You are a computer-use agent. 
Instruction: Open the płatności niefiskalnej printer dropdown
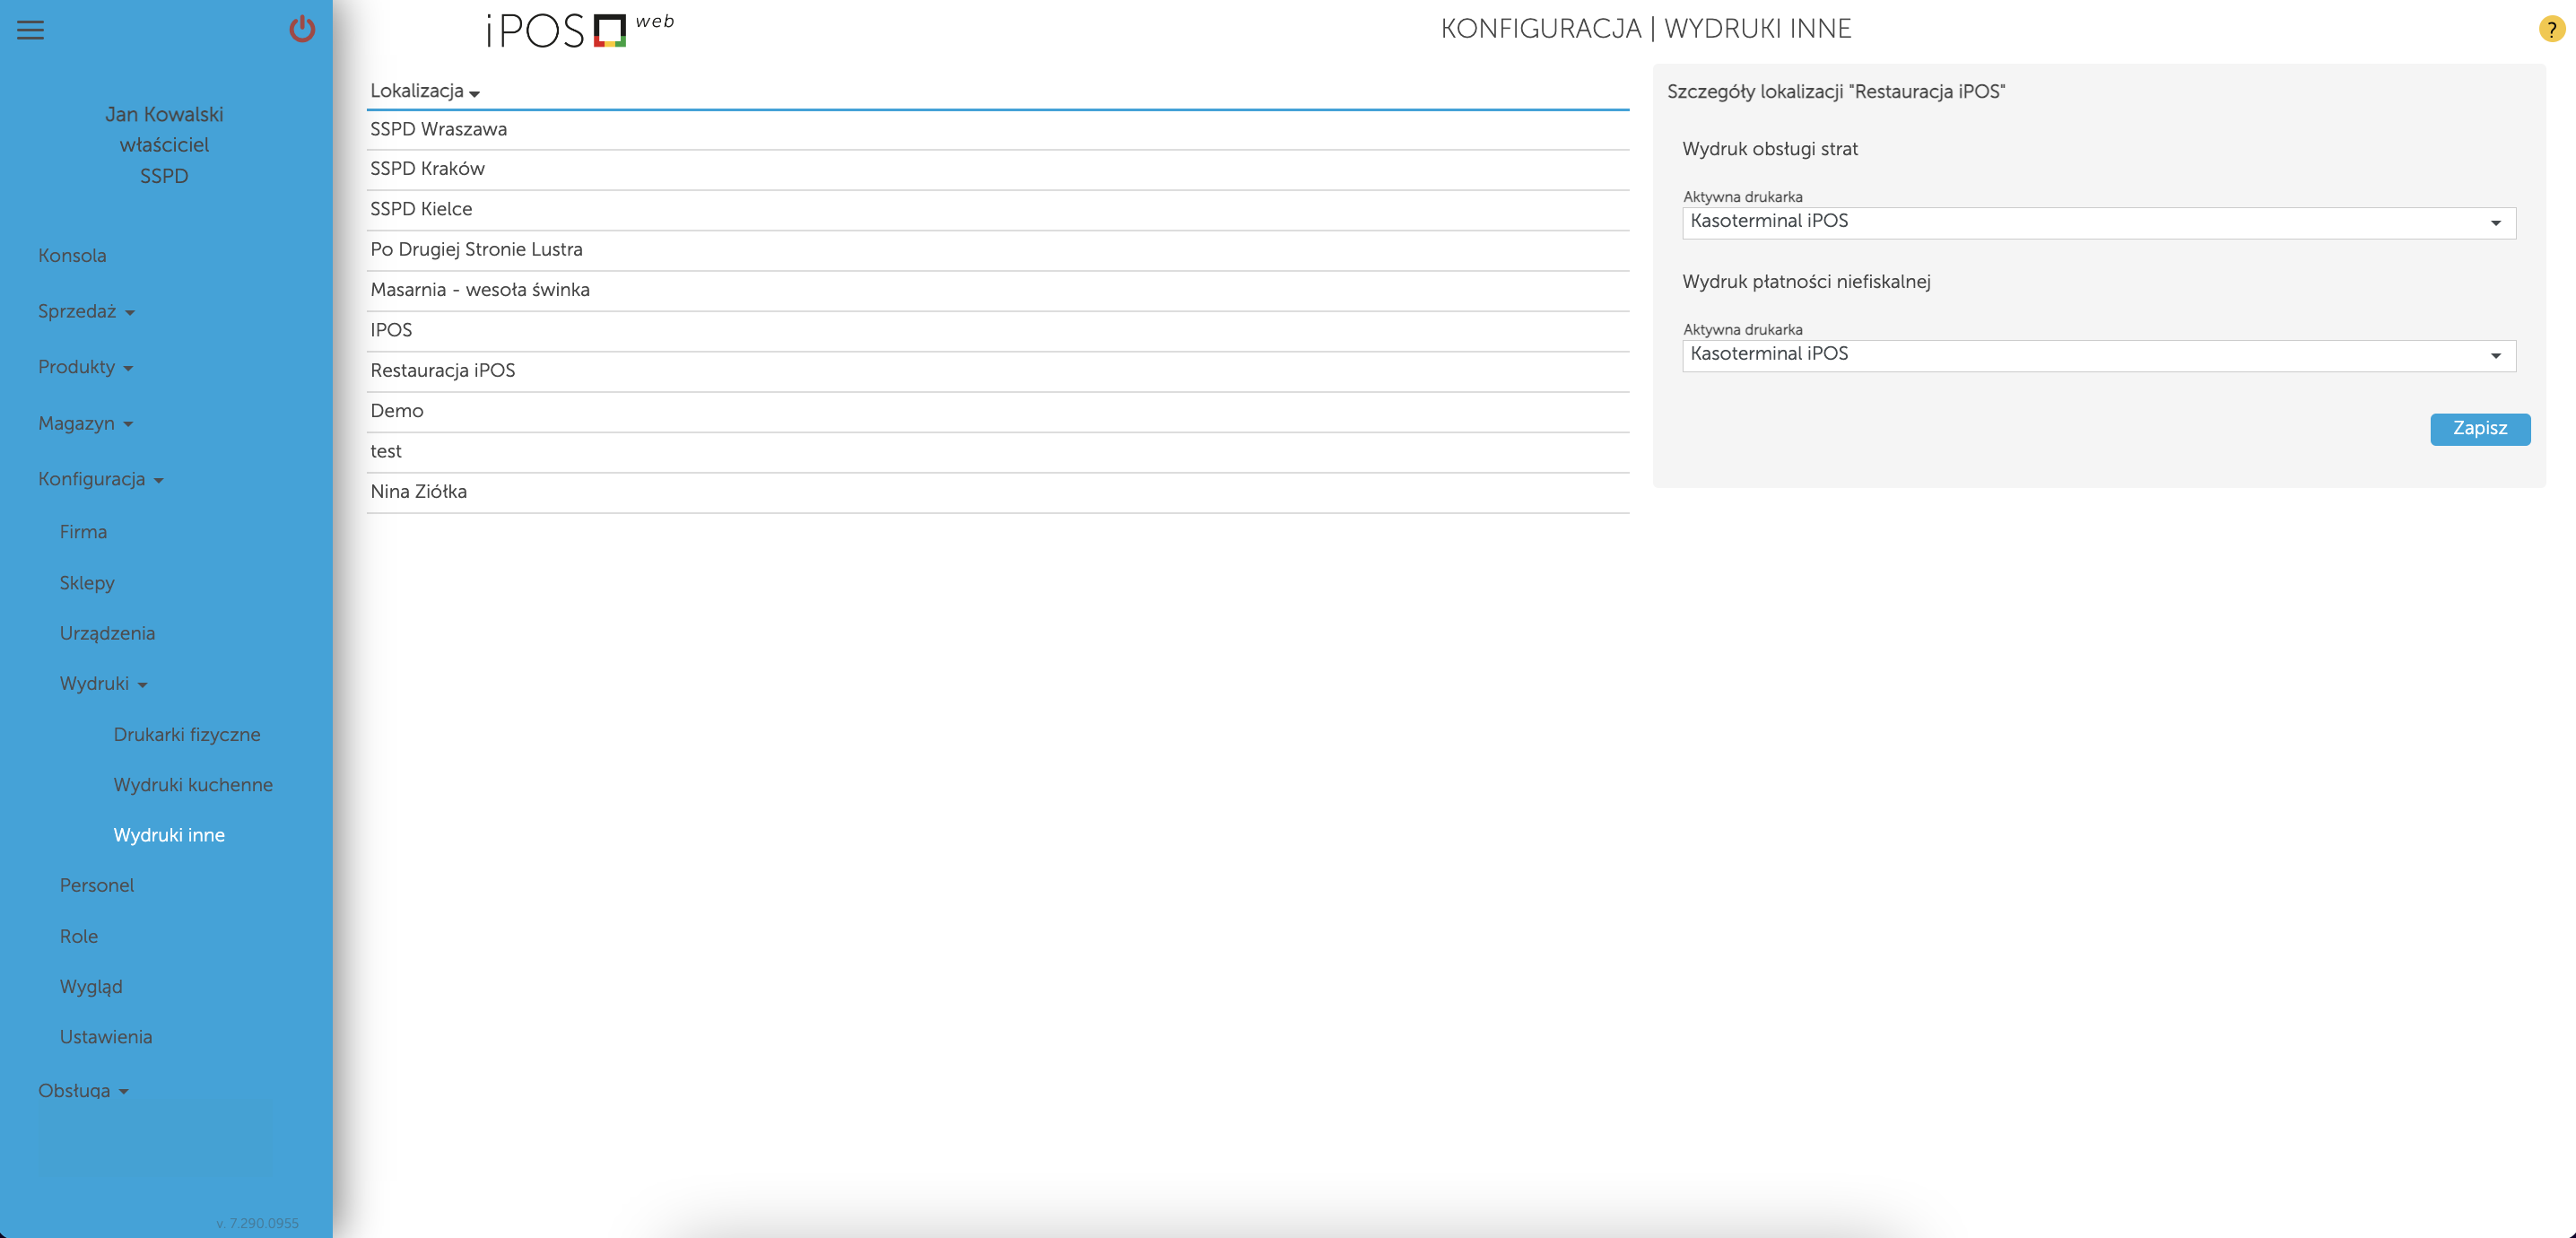click(x=2098, y=355)
